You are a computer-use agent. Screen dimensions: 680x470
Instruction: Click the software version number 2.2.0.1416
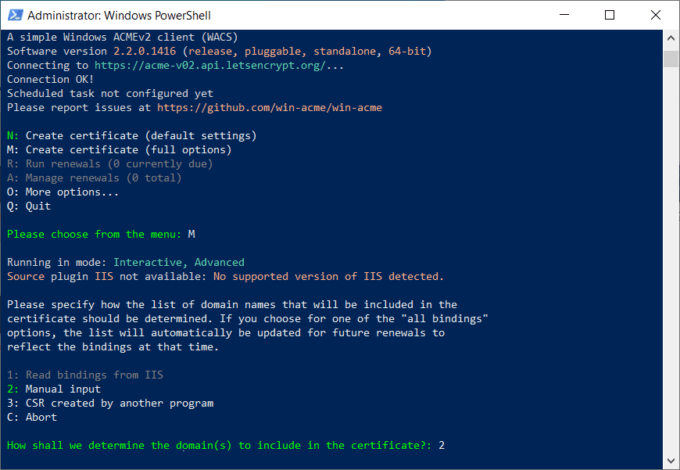click(x=144, y=52)
